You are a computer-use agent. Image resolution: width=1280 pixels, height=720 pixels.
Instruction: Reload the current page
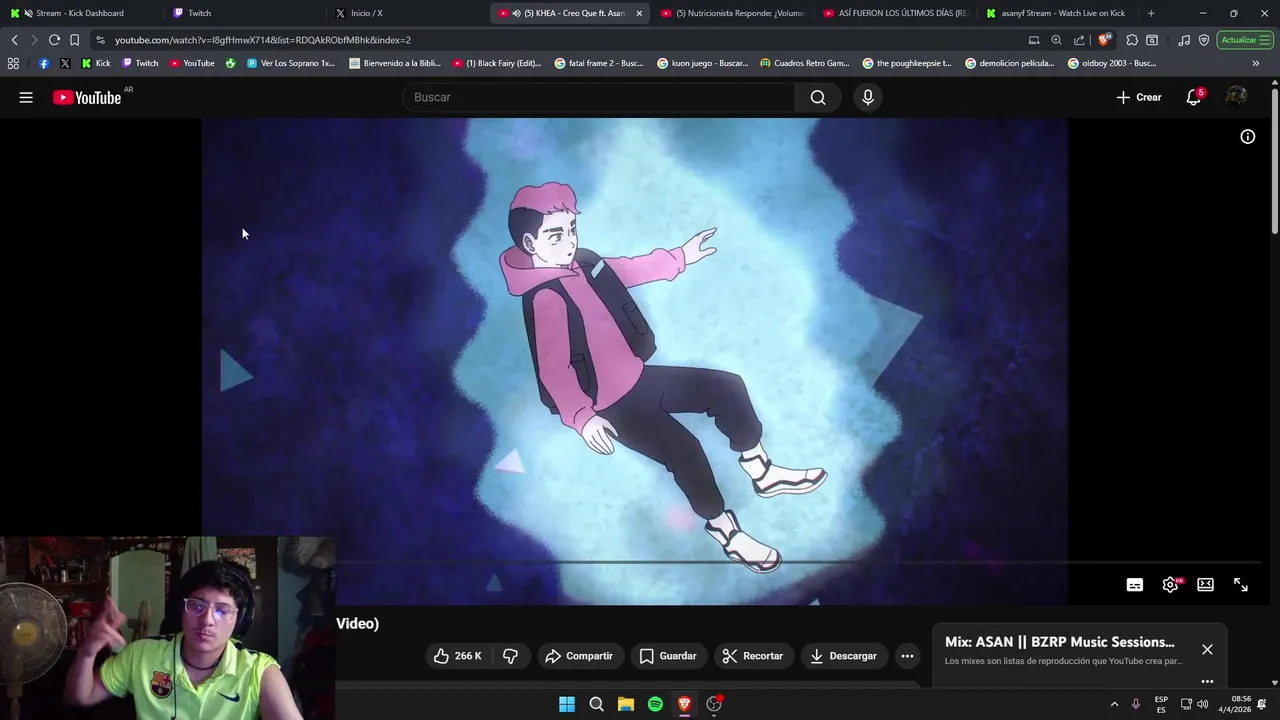(x=54, y=40)
